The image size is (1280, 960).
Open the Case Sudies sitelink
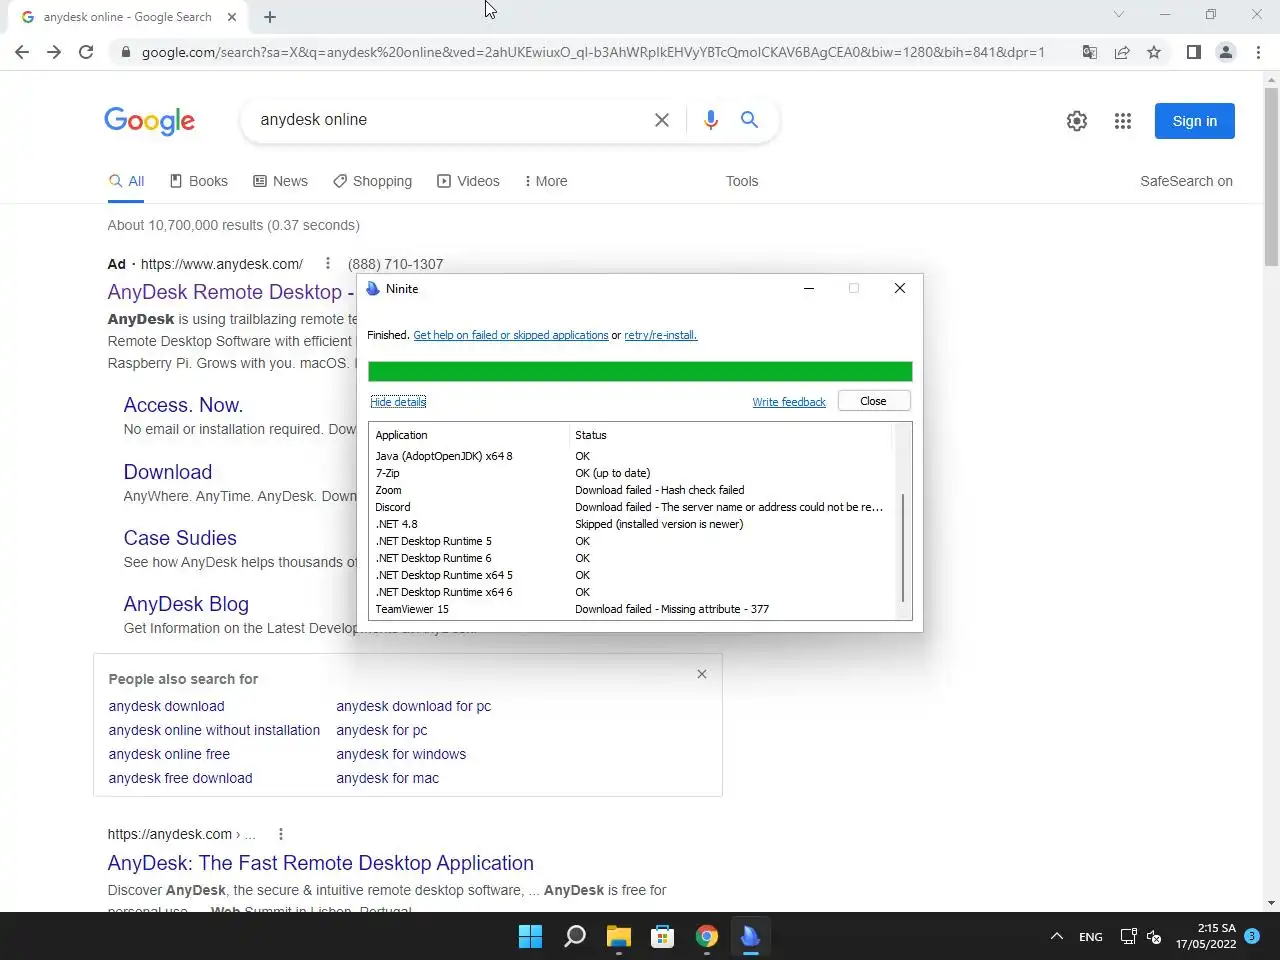pyautogui.click(x=180, y=538)
